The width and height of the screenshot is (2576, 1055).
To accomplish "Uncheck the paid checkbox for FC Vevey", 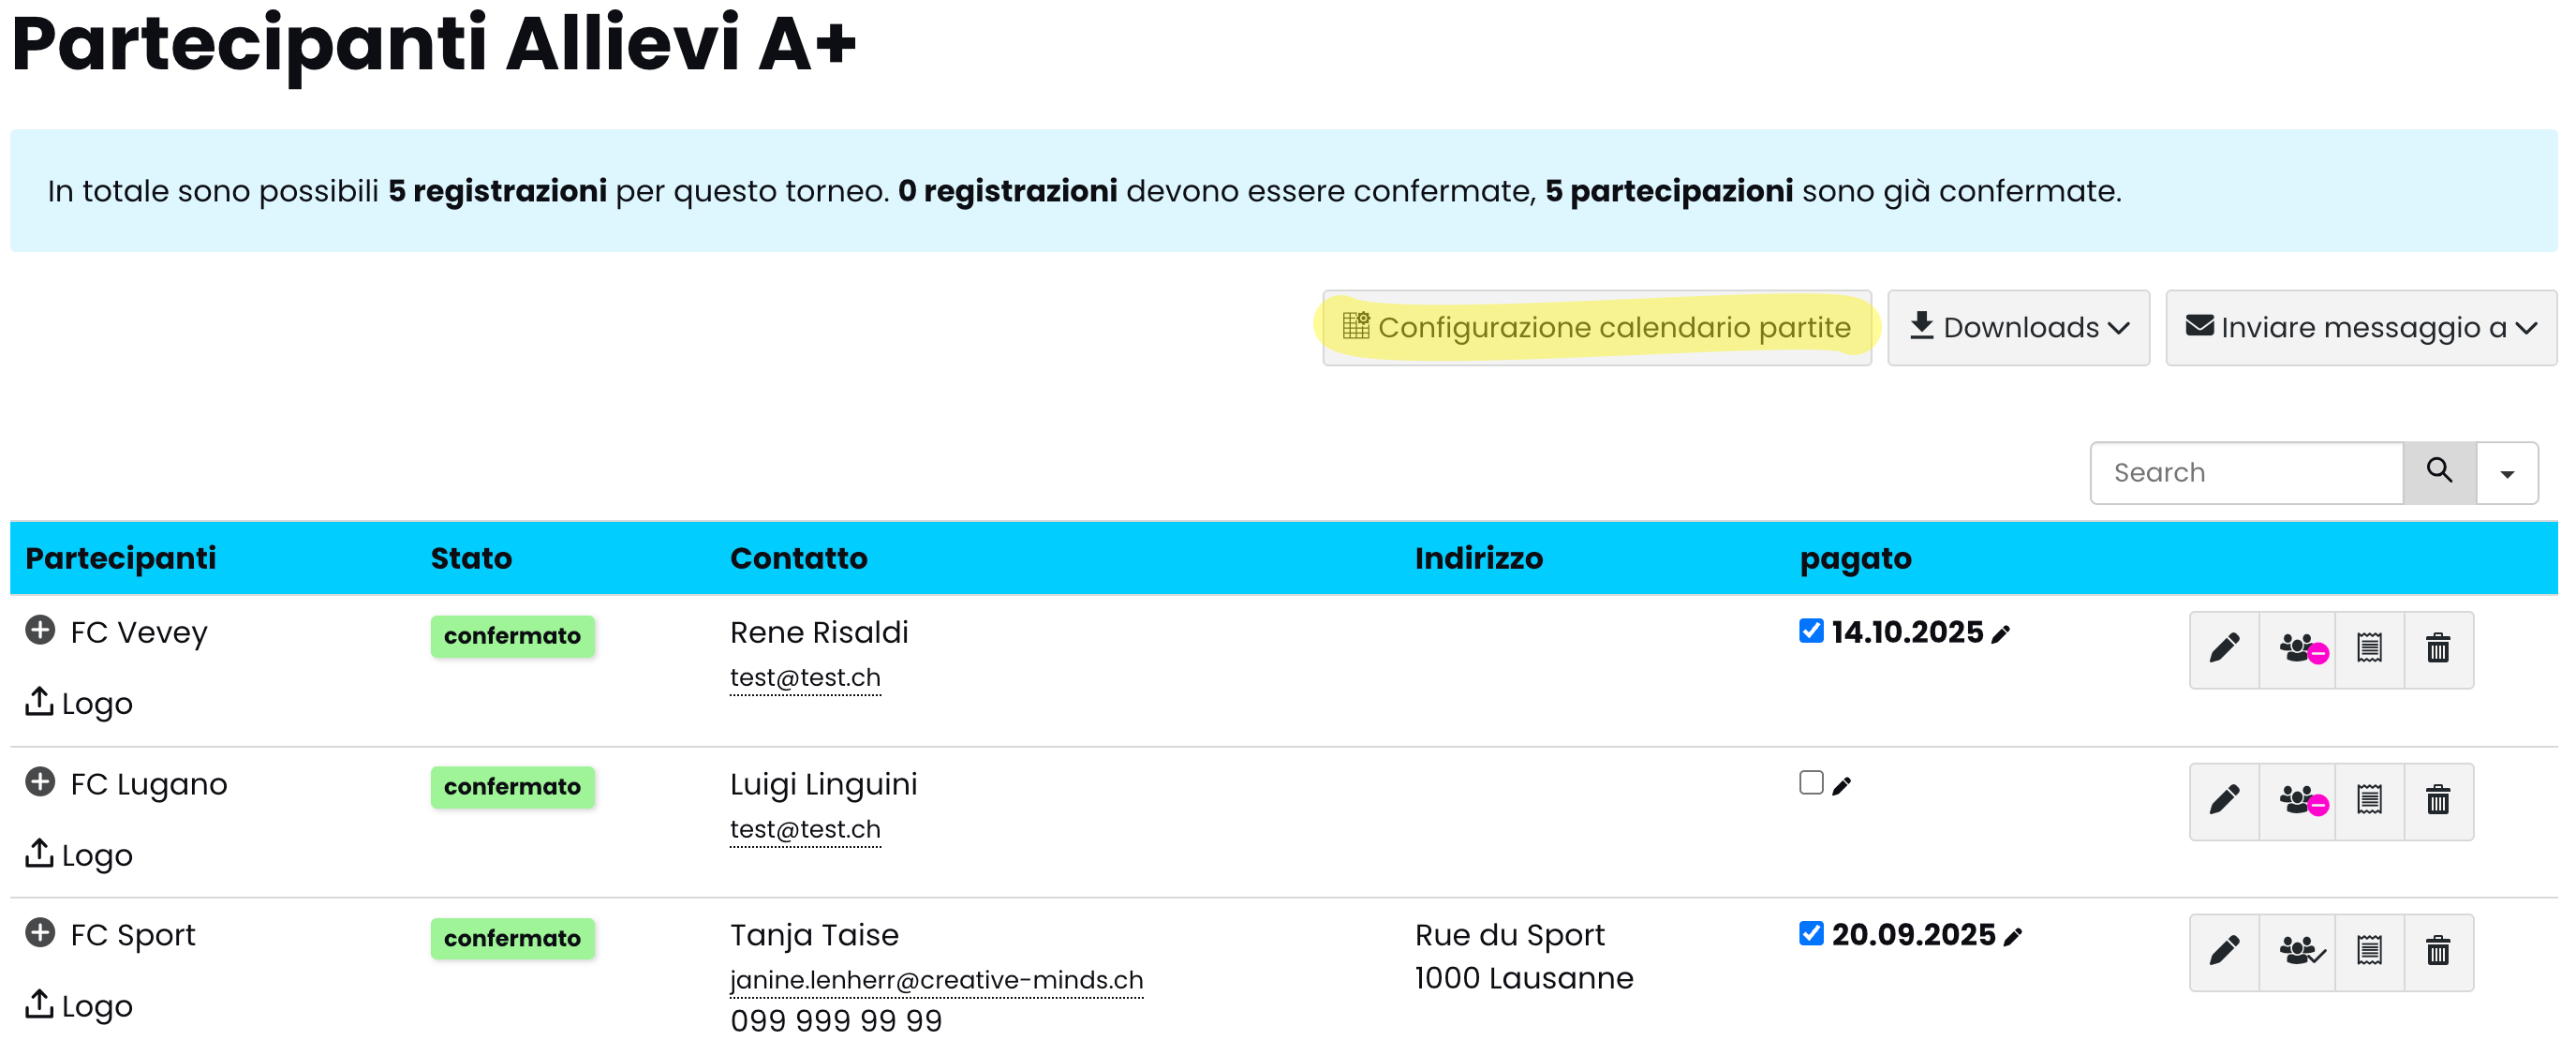I will point(1810,631).
